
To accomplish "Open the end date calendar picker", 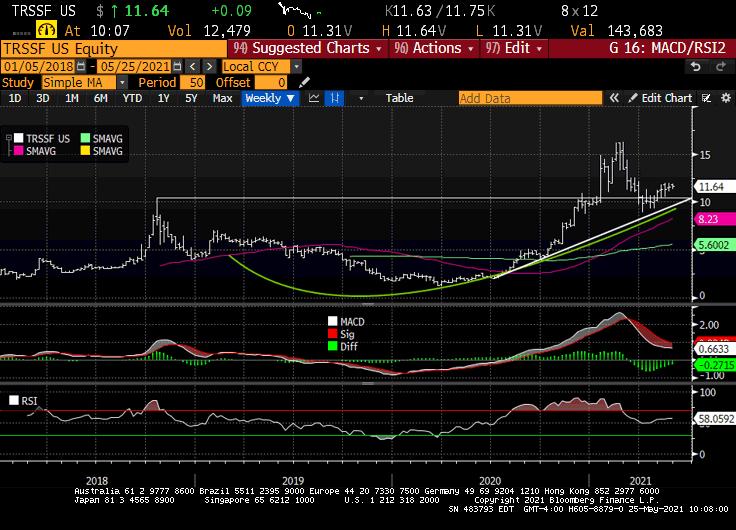I will pyautogui.click(x=177, y=66).
